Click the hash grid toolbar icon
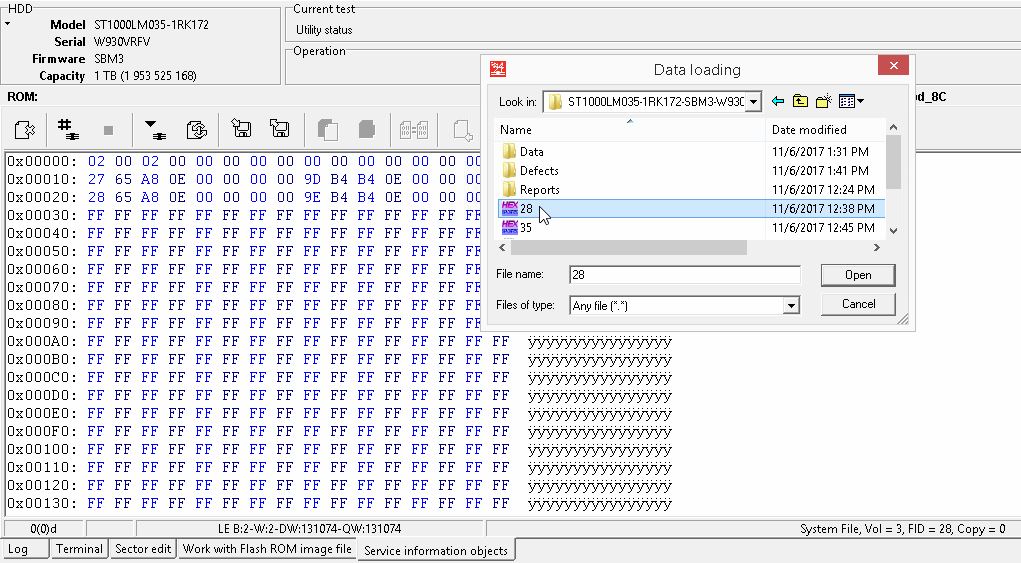This screenshot has width=1021, height=563. [x=68, y=129]
